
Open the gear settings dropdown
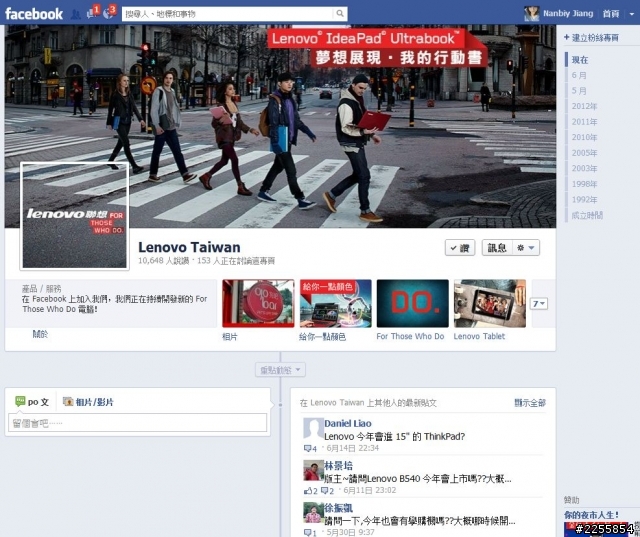(x=526, y=248)
